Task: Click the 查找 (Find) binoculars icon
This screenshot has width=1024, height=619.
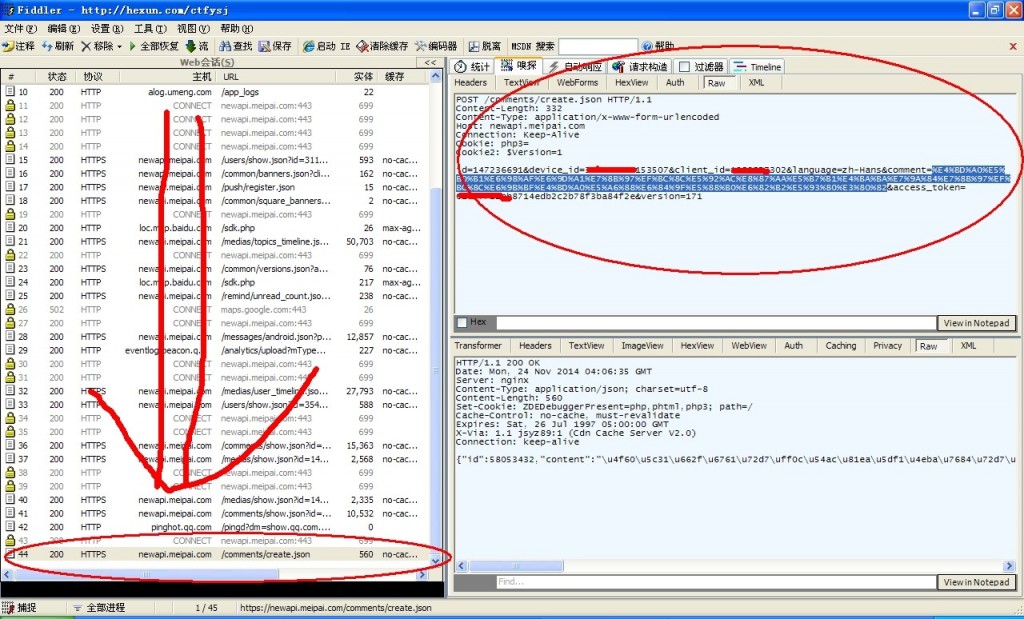Action: pos(224,46)
